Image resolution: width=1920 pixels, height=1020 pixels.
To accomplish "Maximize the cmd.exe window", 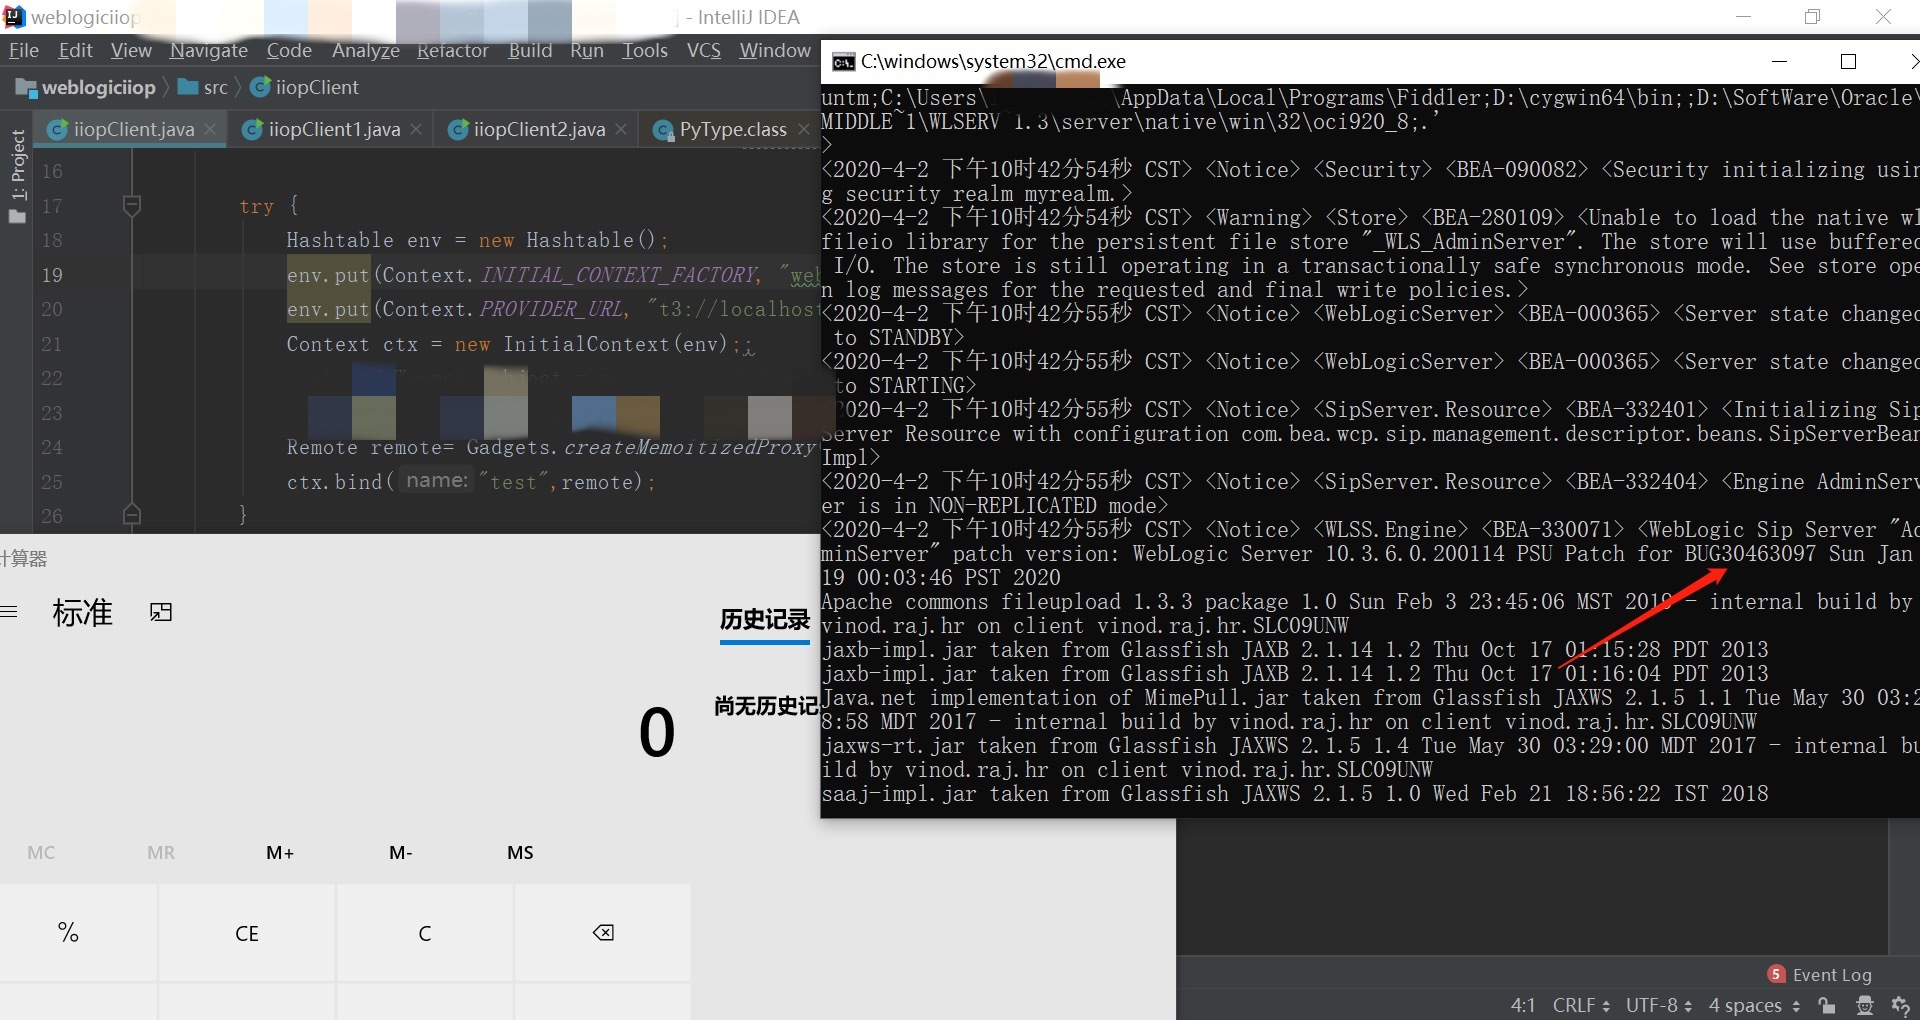I will tap(1848, 62).
